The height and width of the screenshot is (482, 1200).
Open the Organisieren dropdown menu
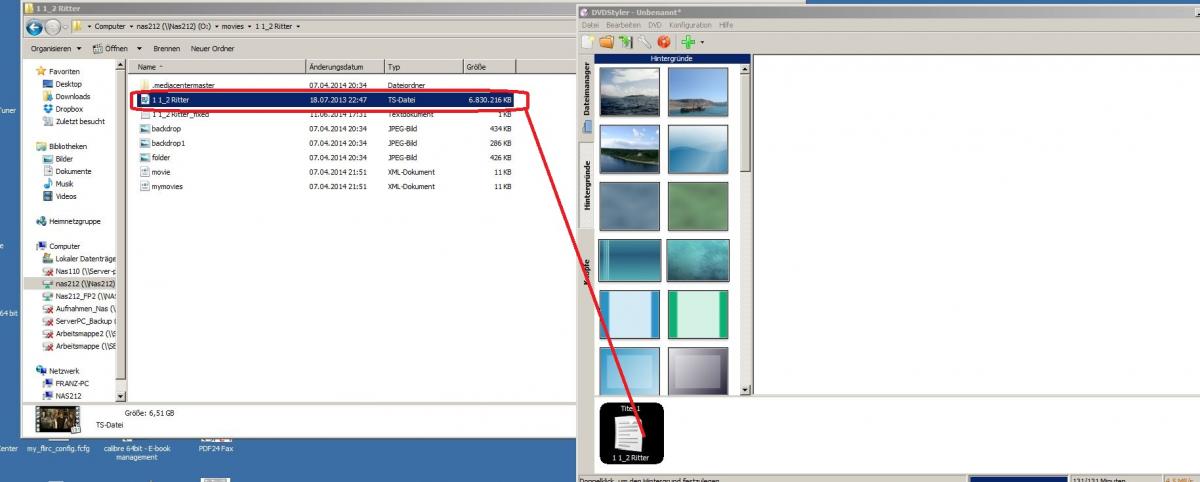tap(56, 48)
